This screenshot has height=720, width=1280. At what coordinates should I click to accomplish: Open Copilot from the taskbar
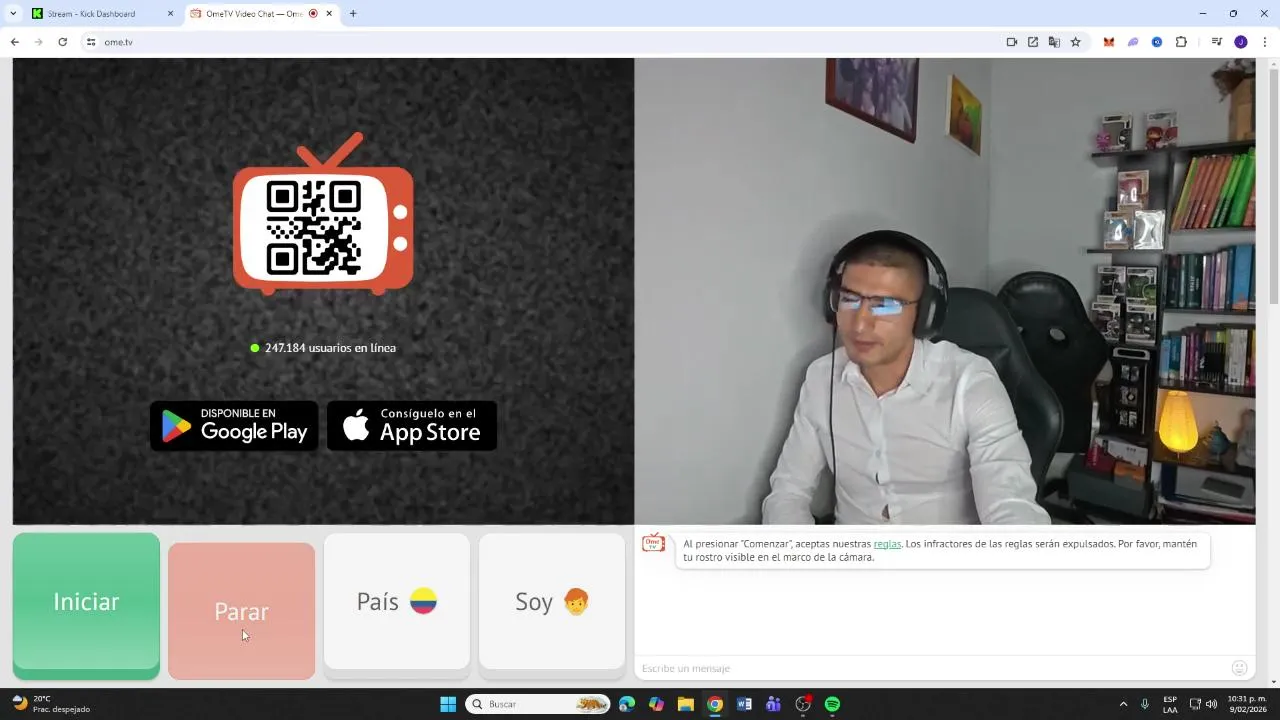point(656,704)
